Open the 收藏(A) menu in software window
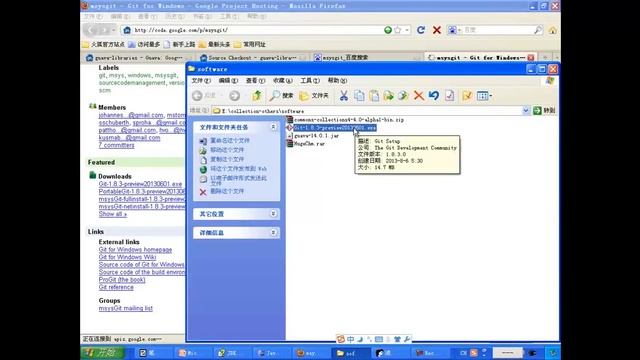This screenshot has height=360, width=640. coord(282,80)
